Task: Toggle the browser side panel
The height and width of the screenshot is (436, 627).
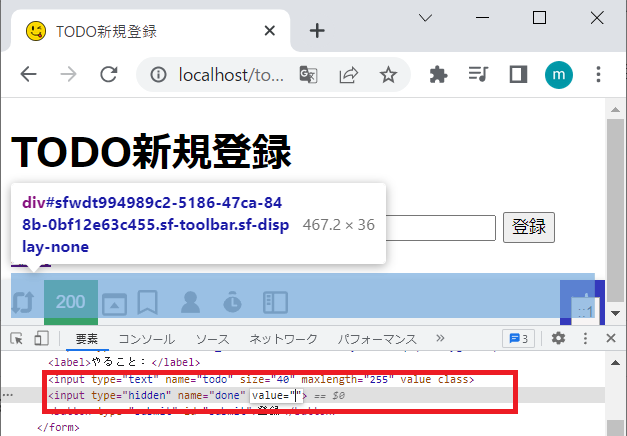Action: (x=518, y=74)
